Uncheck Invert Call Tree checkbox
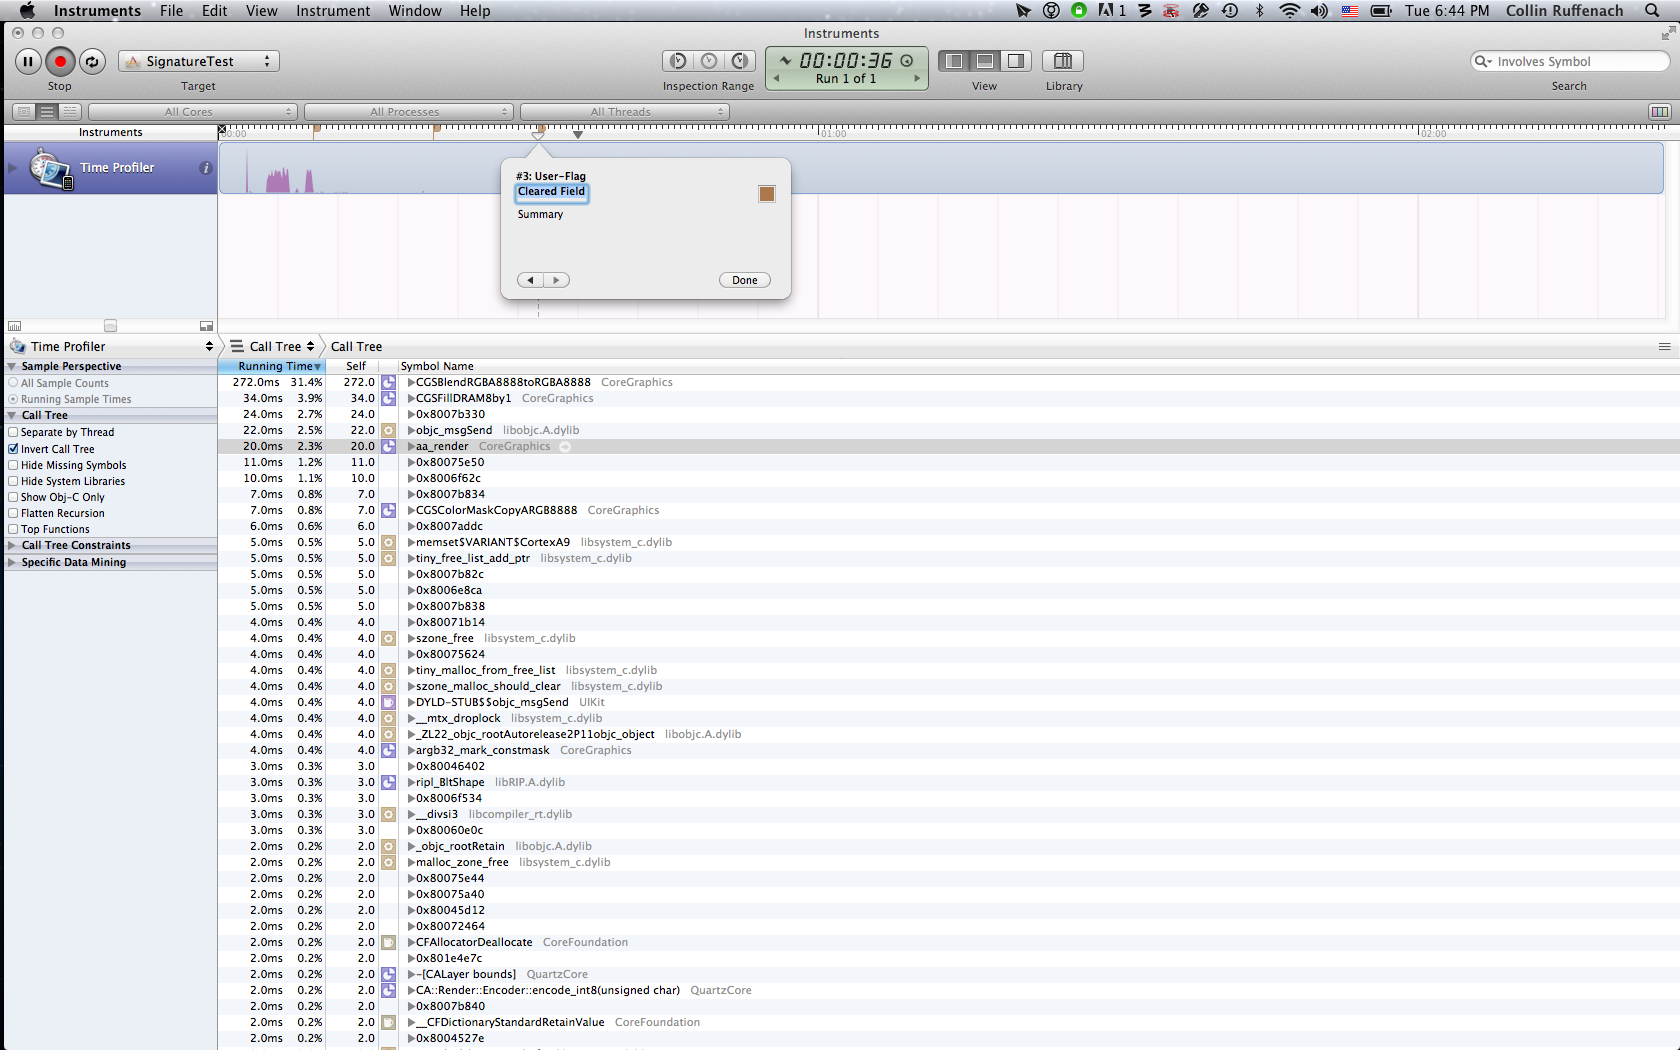 [13, 449]
